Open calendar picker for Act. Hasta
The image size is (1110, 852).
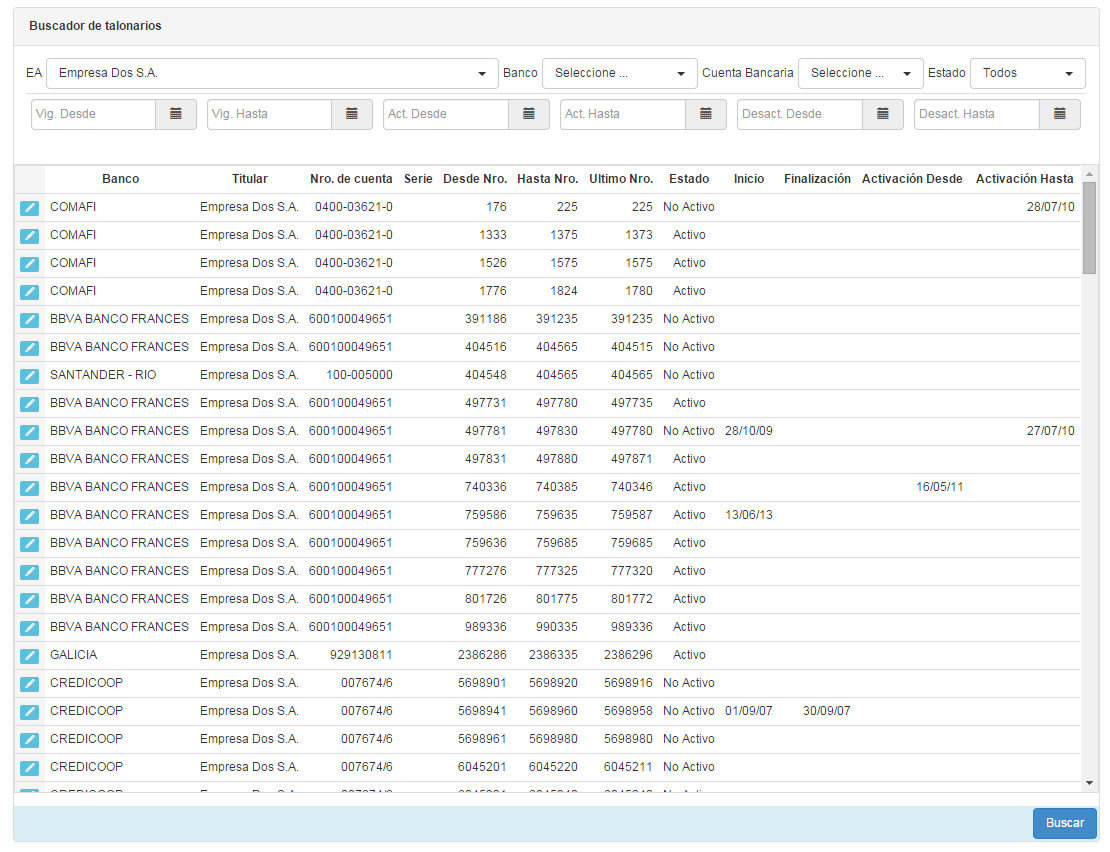pos(706,114)
